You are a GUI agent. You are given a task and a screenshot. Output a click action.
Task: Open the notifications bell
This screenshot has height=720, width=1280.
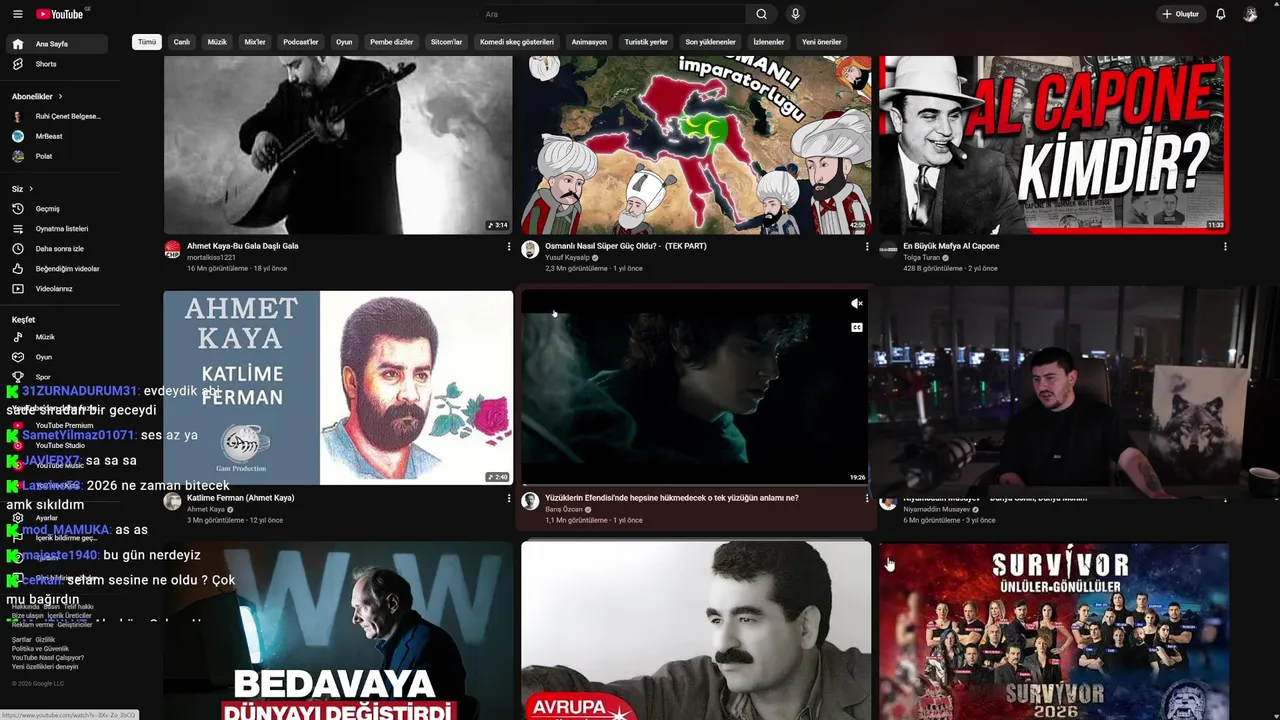tap(1220, 14)
